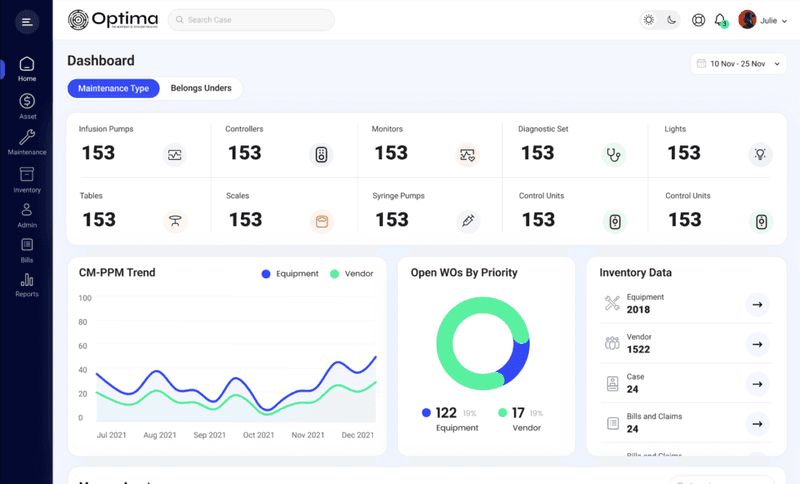Click the blue Equipment legend swatch

(266, 274)
